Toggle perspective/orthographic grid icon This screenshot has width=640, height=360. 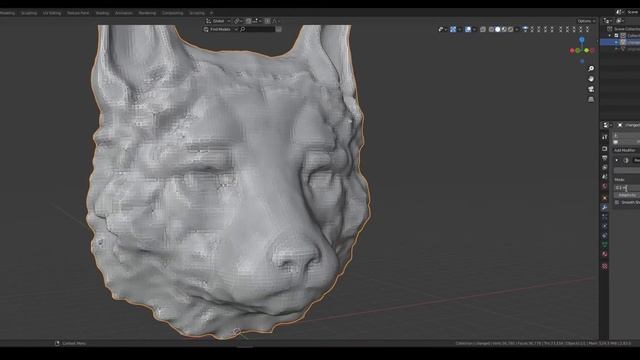[x=591, y=99]
